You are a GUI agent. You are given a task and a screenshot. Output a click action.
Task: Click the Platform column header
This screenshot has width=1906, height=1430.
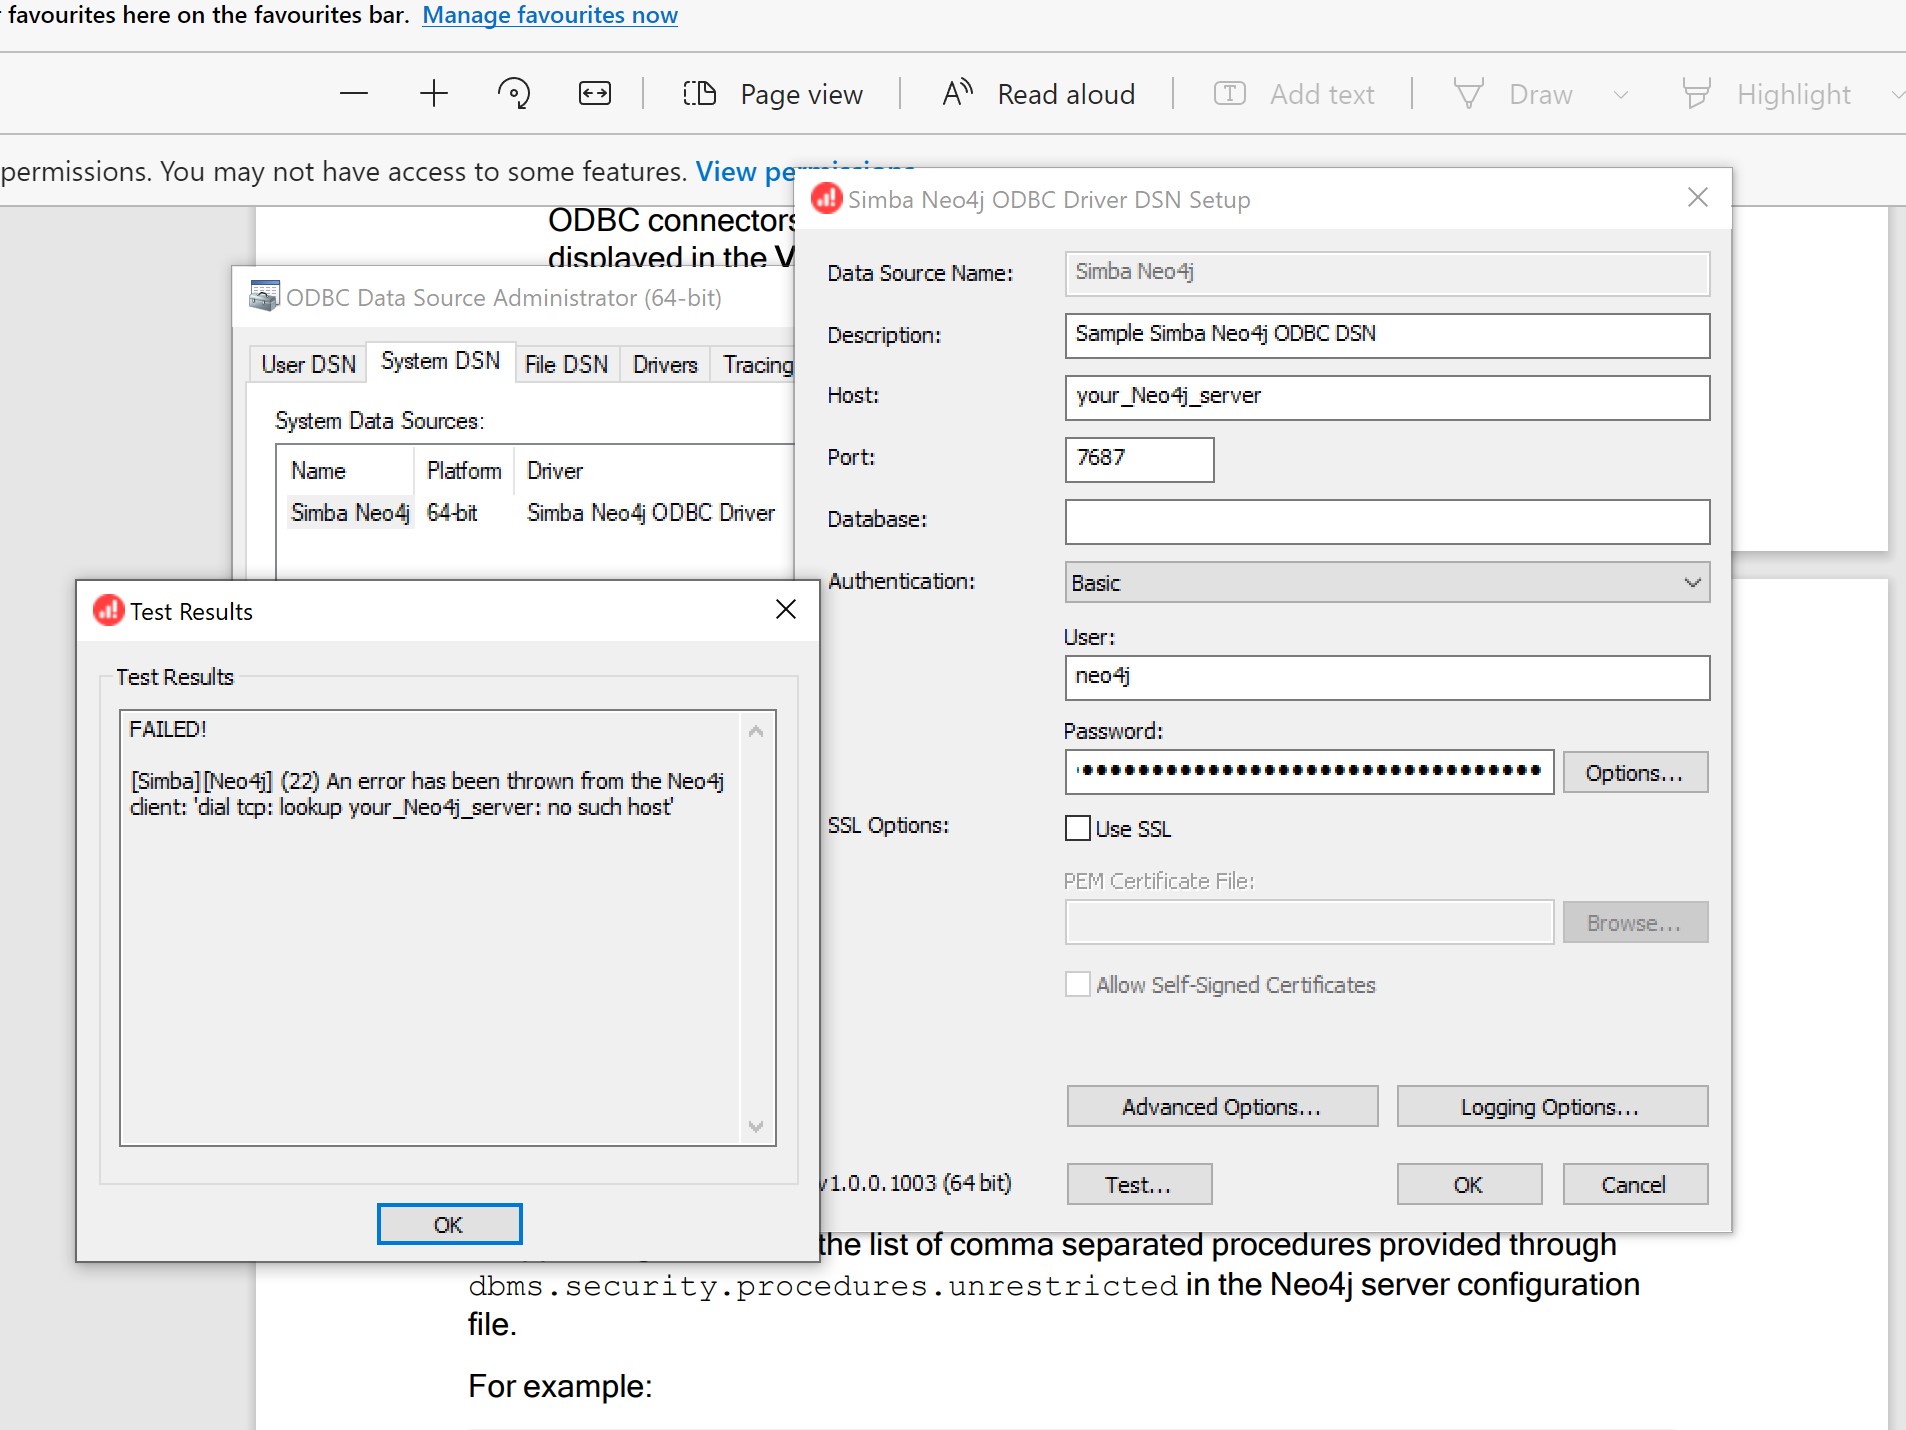pyautogui.click(x=464, y=471)
